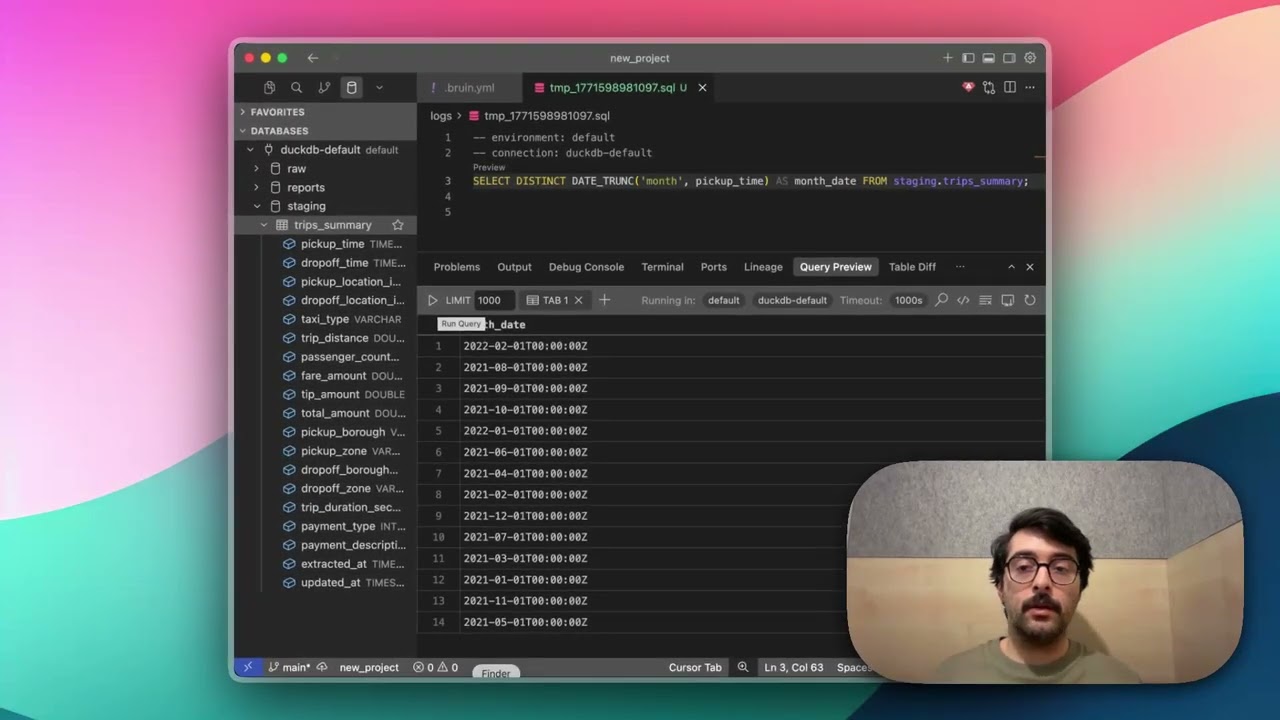This screenshot has width=1280, height=720.
Task: Switch to the .bruin.yml tab
Action: (x=470, y=88)
